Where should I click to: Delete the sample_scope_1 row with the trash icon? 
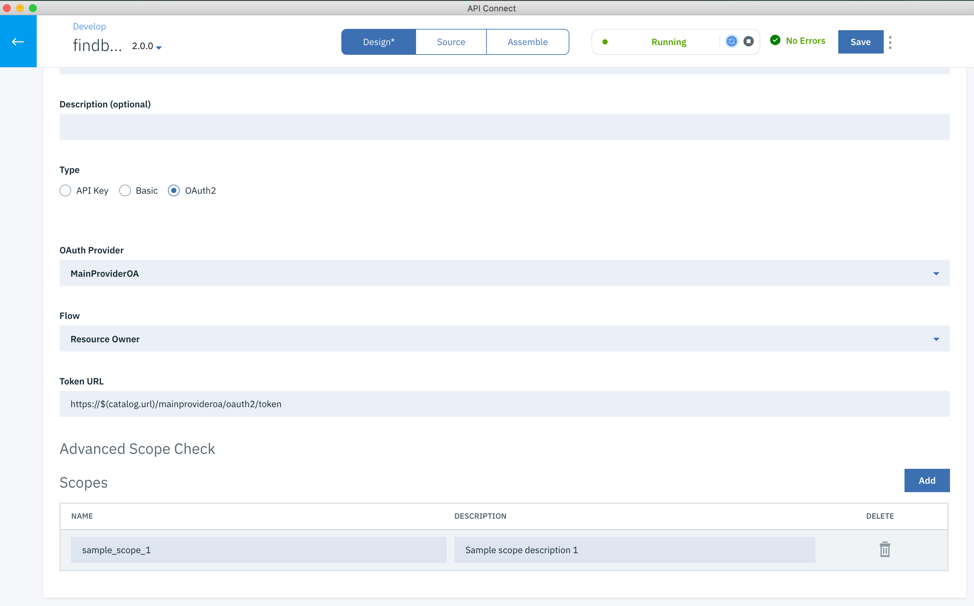pyautogui.click(x=885, y=549)
